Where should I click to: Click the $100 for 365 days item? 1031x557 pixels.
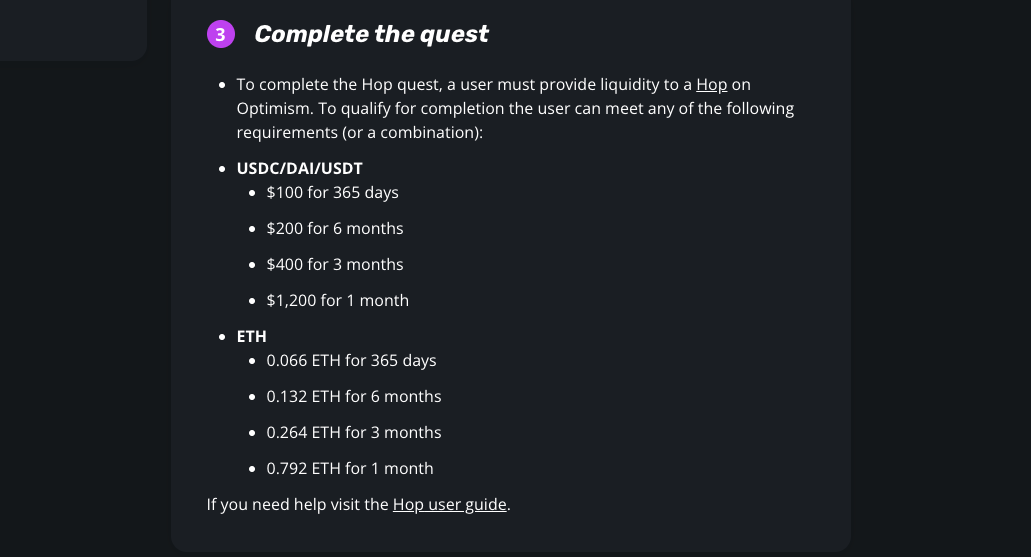pos(332,193)
